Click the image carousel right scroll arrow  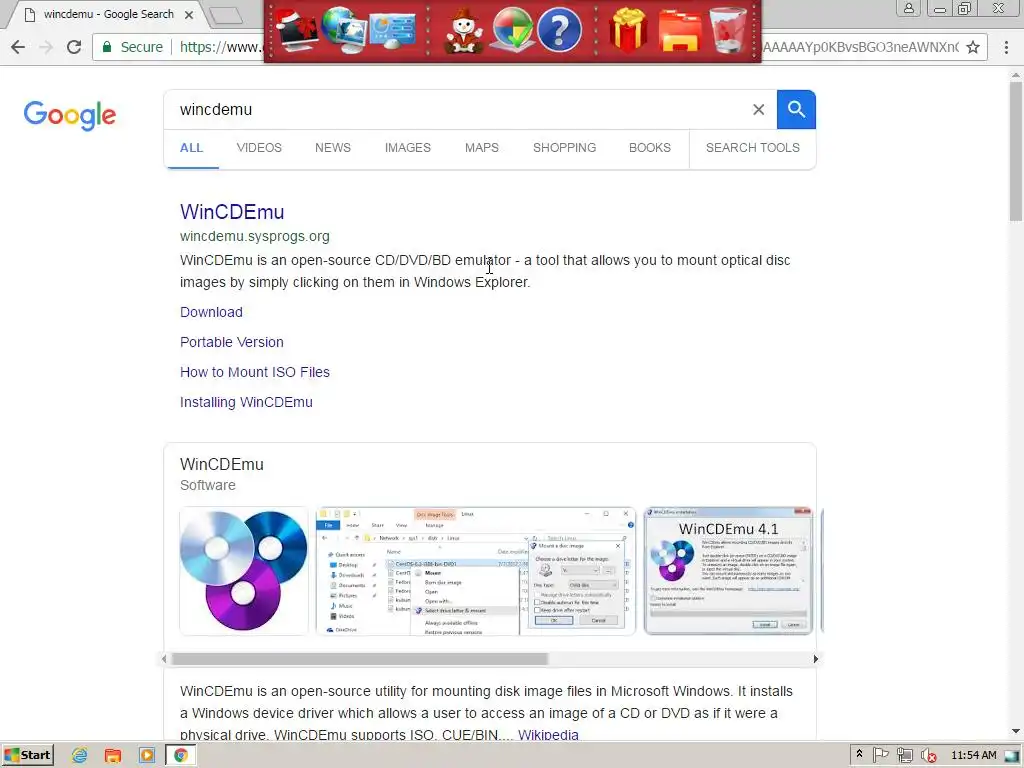(x=815, y=659)
